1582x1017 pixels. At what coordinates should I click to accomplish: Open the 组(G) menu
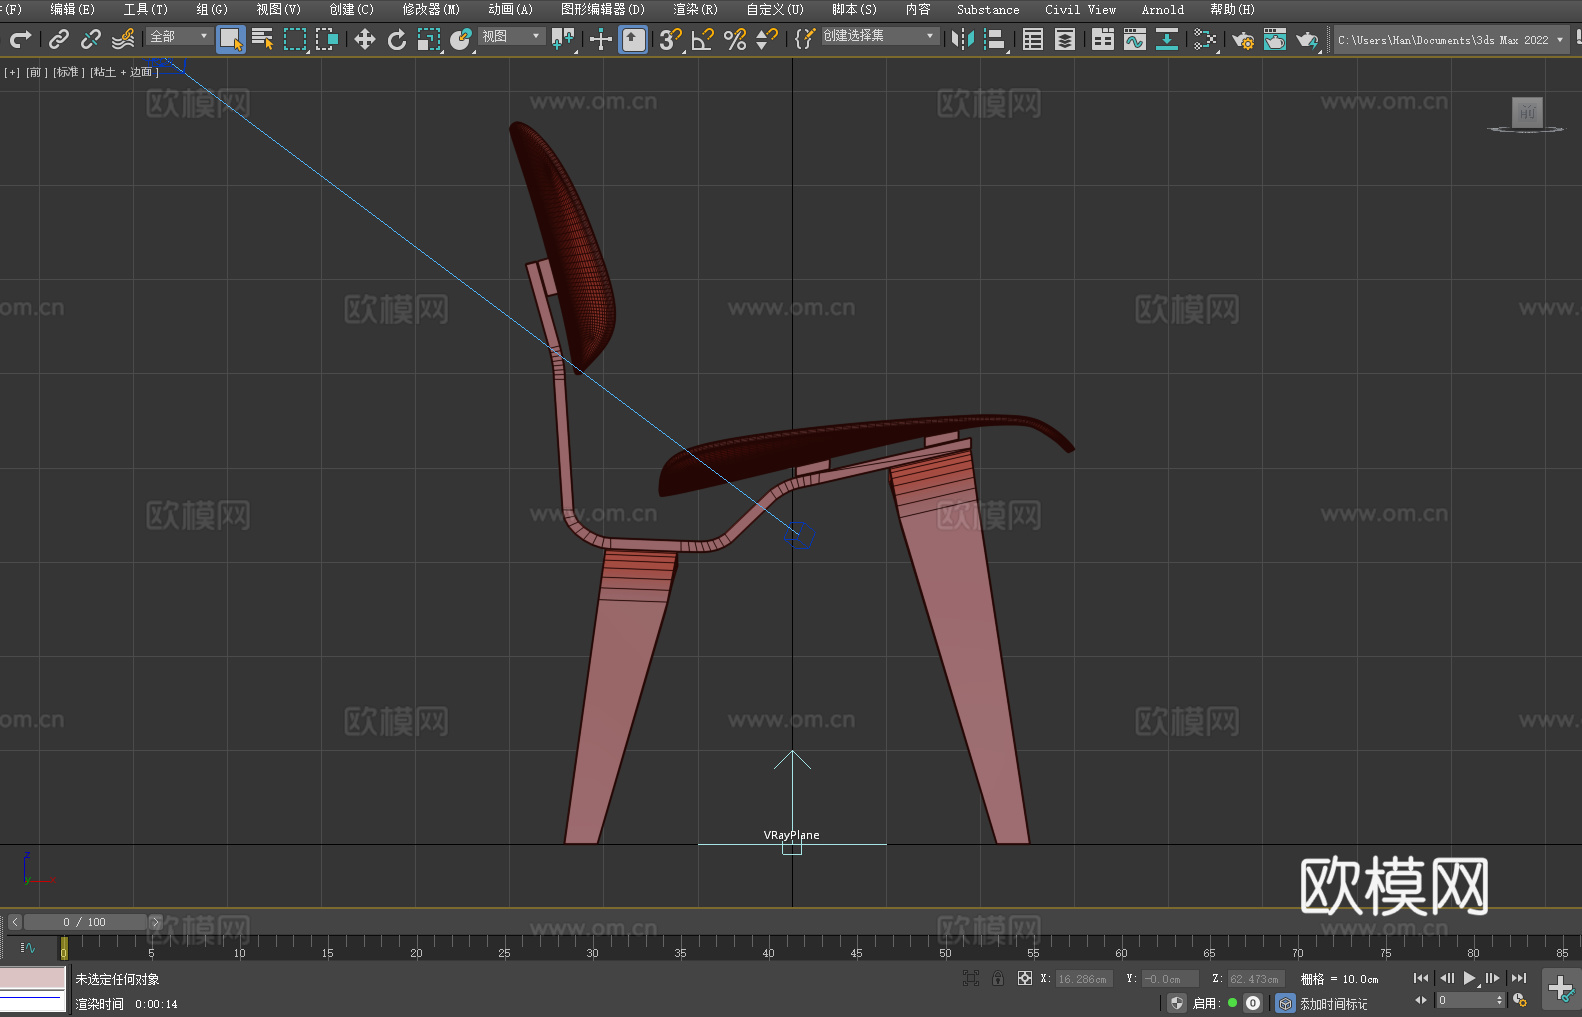[x=212, y=9]
